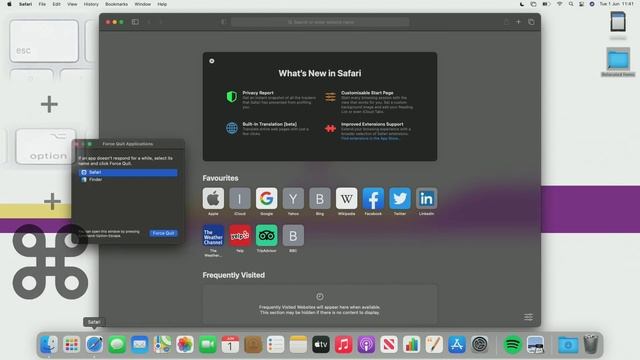Open the Yelp favourite shortcut
The width and height of the screenshot is (640, 360).
click(240, 236)
